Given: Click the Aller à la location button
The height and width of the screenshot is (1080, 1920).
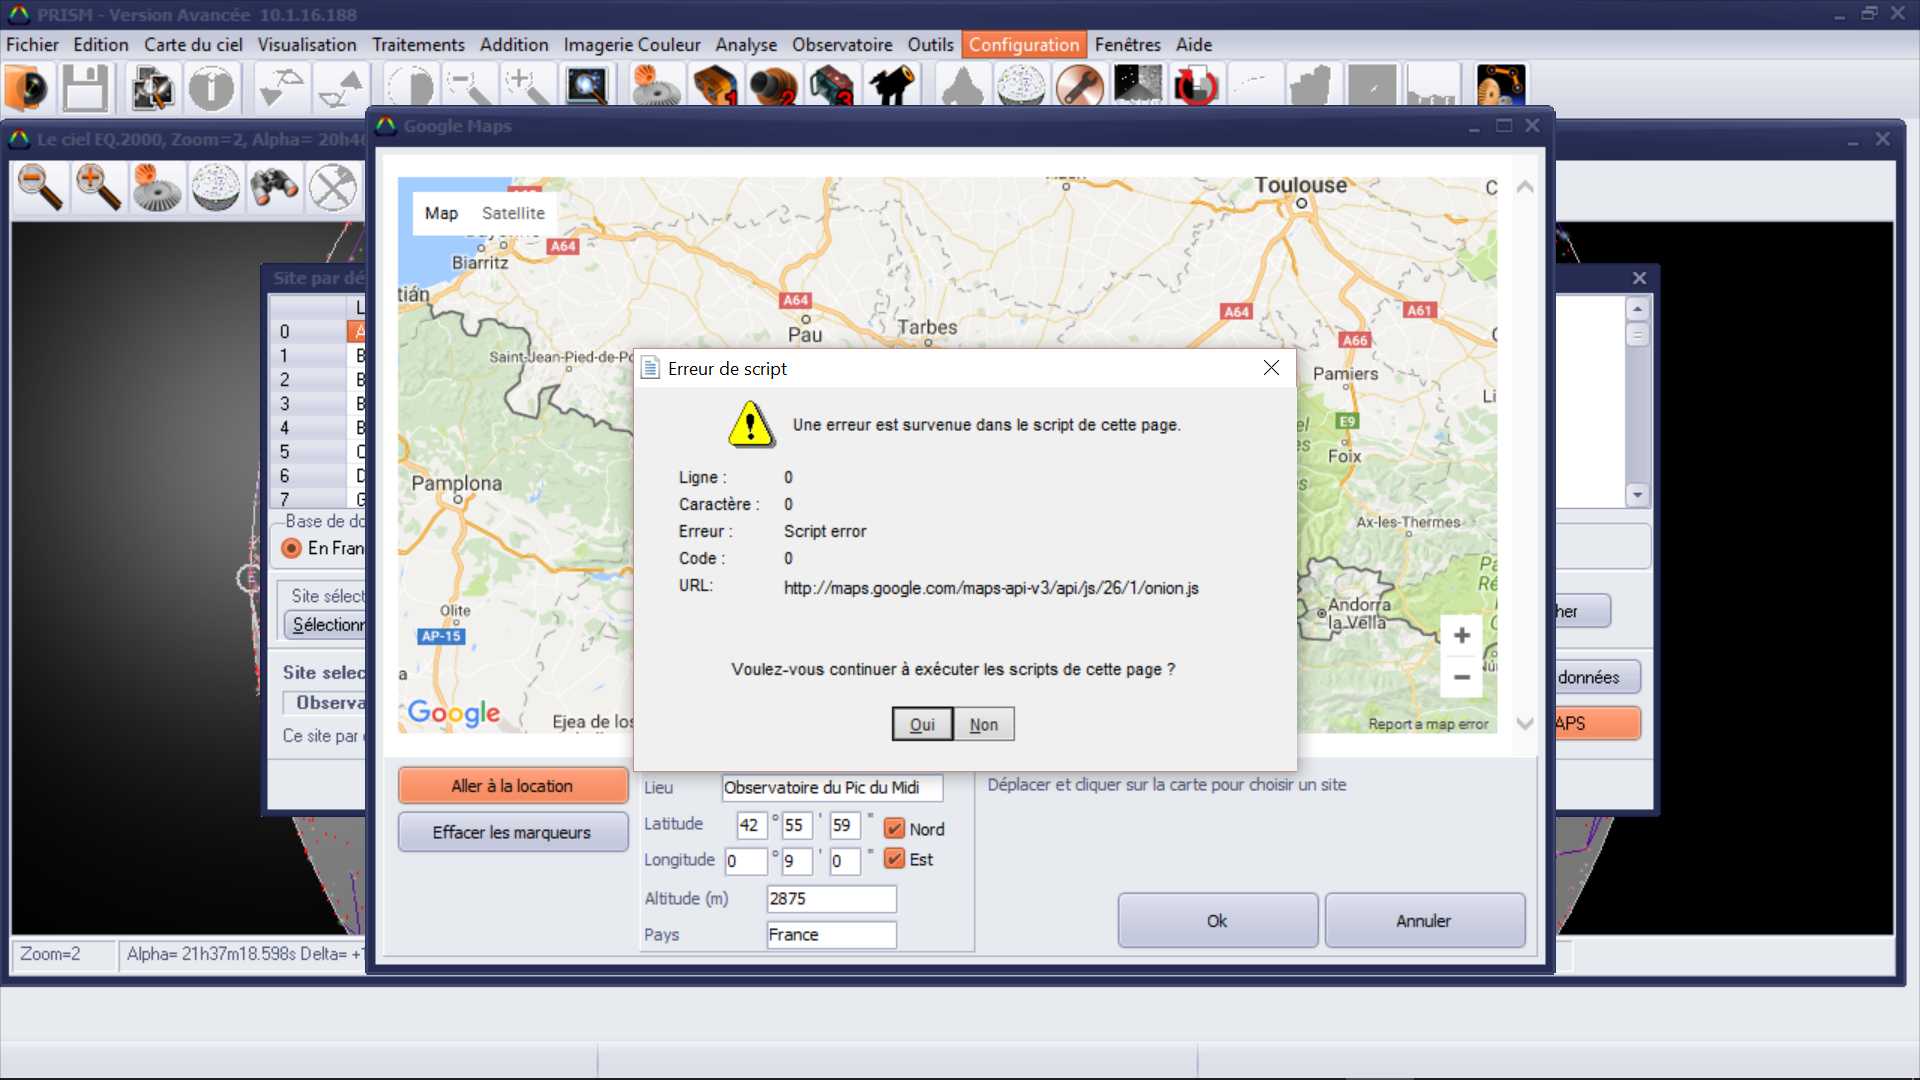Looking at the screenshot, I should [x=512, y=786].
